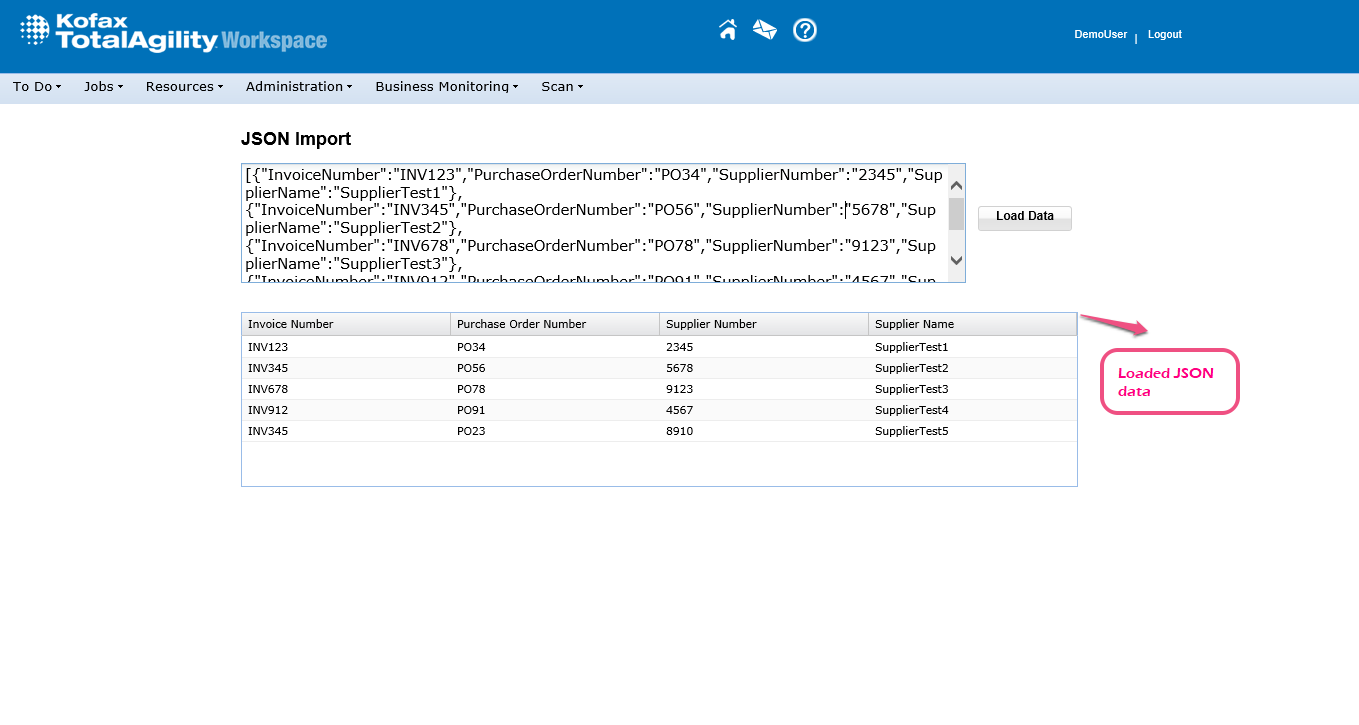This screenshot has height=725, width=1359.
Task: Open the Scan menu
Action: tap(562, 87)
